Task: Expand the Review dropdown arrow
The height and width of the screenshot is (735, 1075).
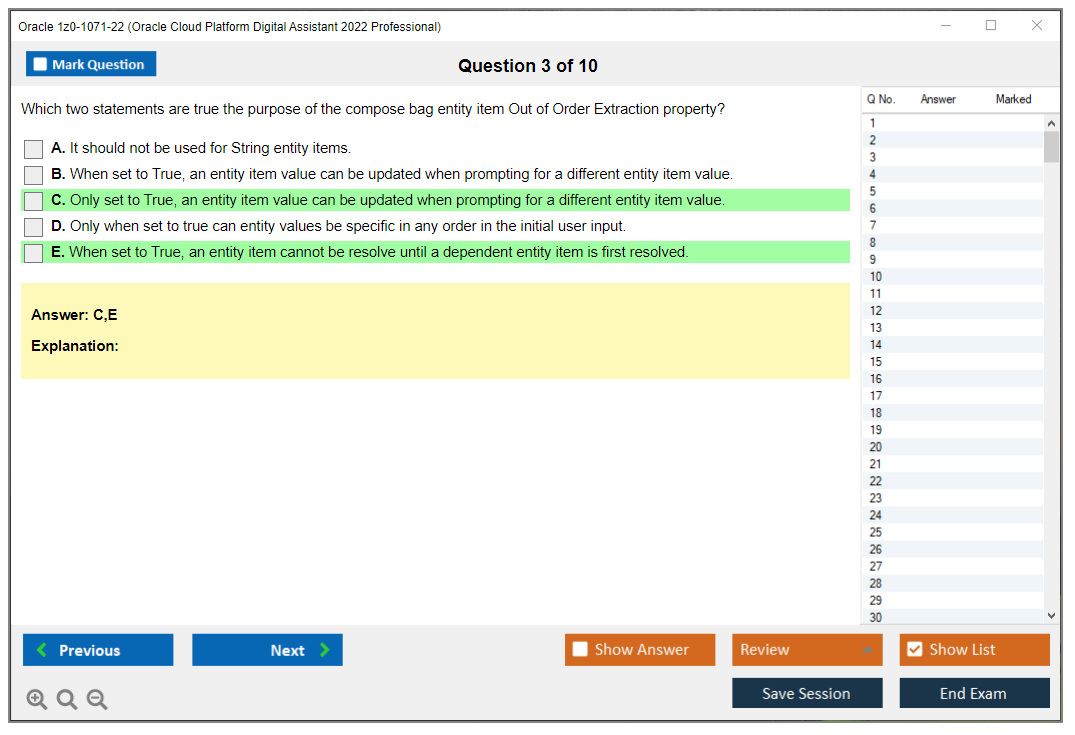Action: (x=868, y=649)
